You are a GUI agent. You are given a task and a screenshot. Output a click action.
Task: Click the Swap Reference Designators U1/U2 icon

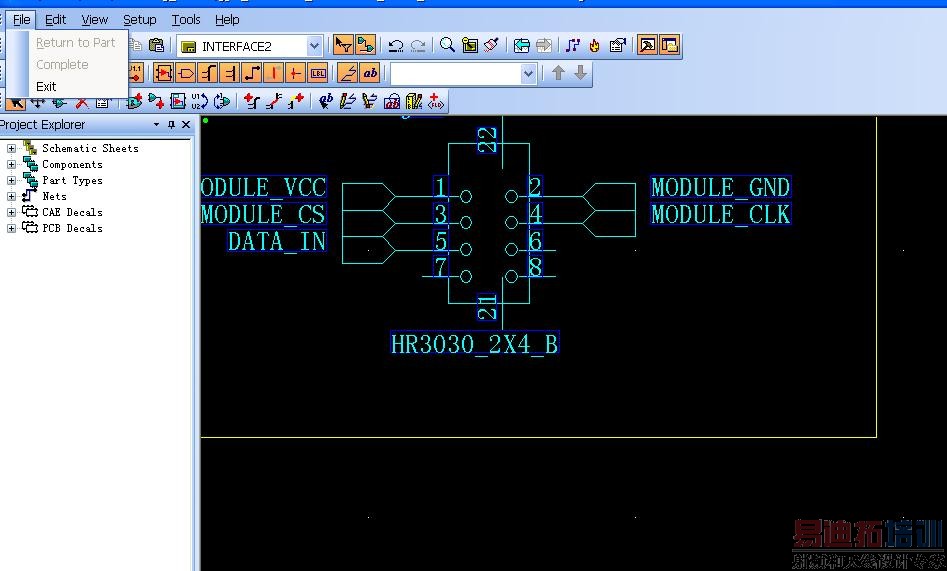[x=199, y=101]
